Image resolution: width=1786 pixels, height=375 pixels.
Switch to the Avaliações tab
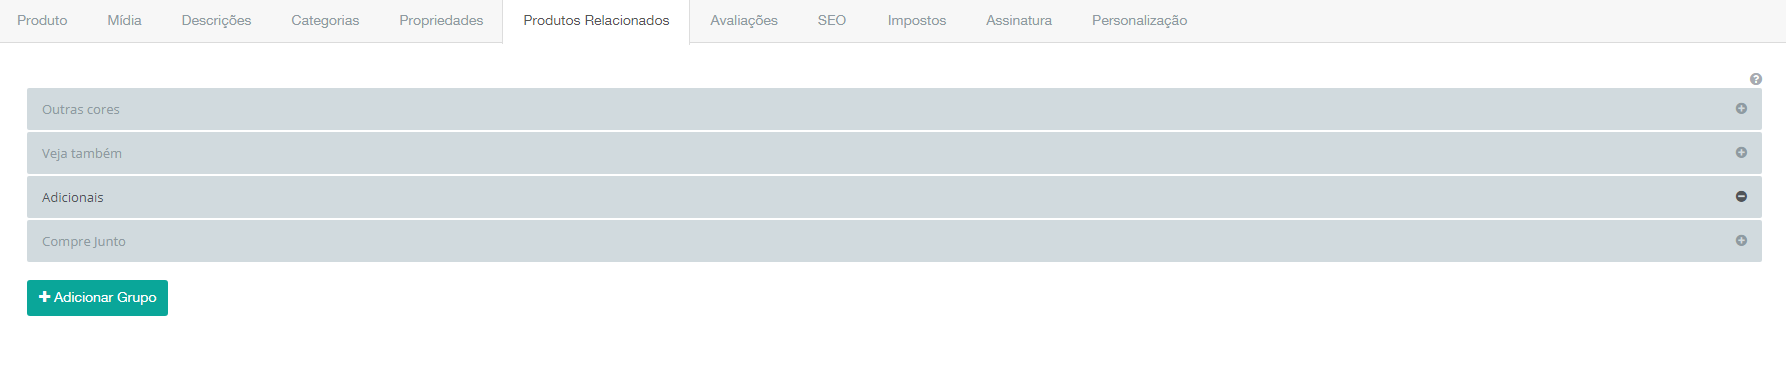coord(744,21)
